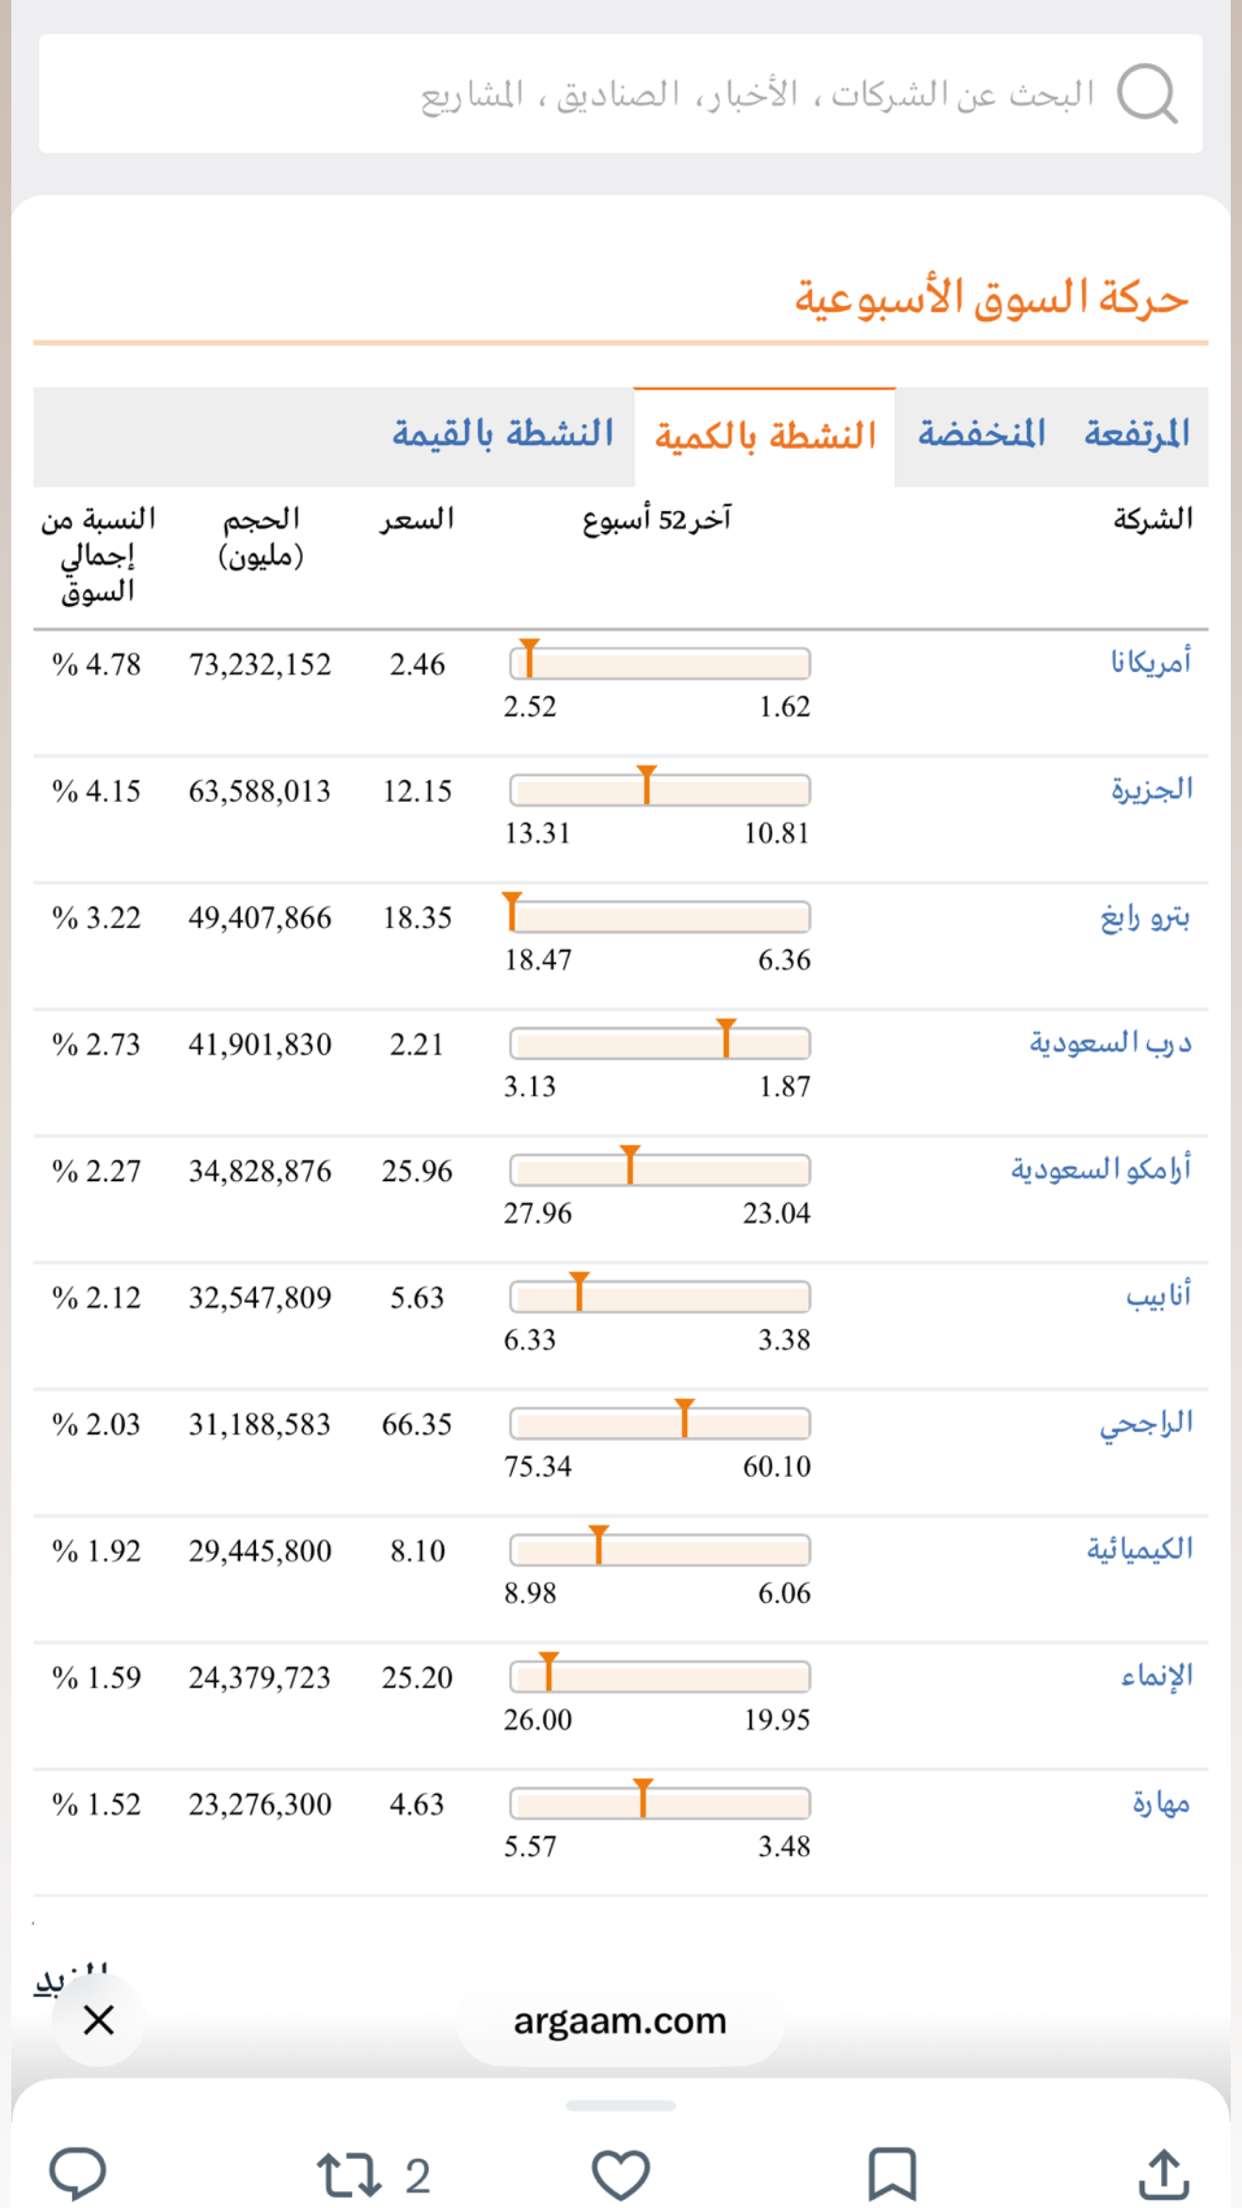The image size is (1242, 2208).
Task: Tap the search magnifier icon
Action: click(1146, 94)
